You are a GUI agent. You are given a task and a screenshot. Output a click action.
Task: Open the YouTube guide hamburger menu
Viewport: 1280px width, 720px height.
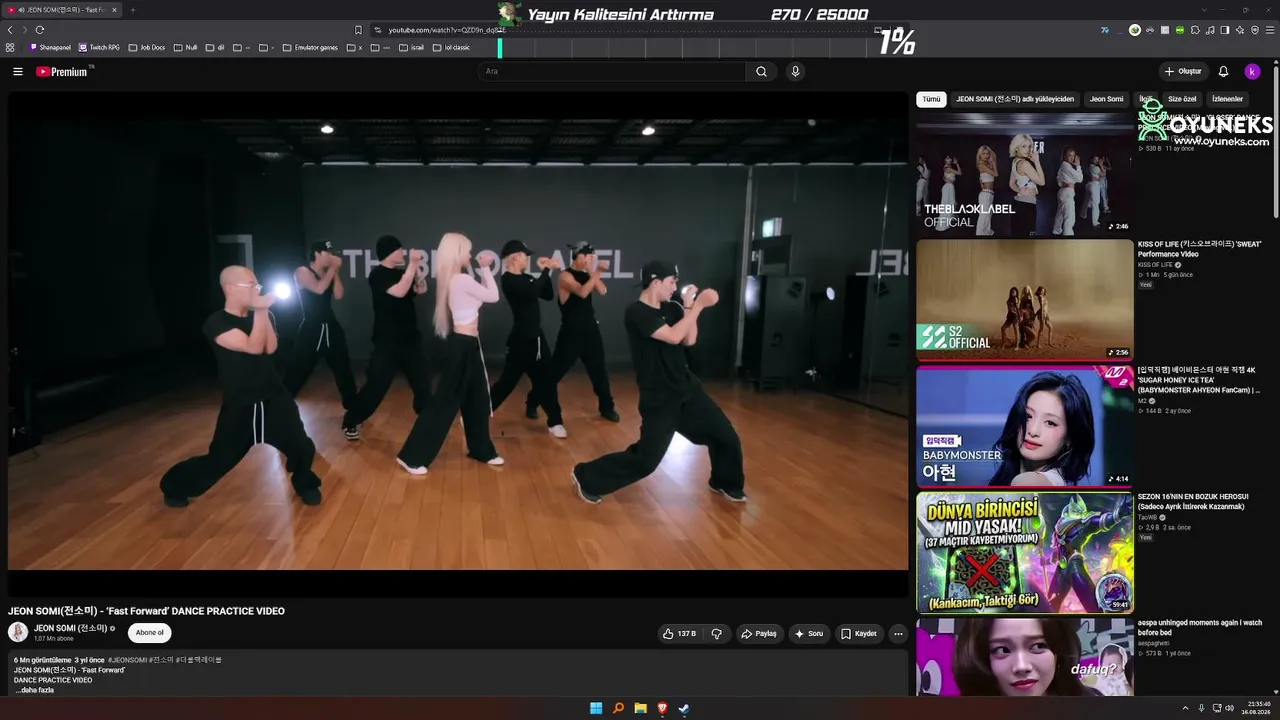tap(18, 71)
